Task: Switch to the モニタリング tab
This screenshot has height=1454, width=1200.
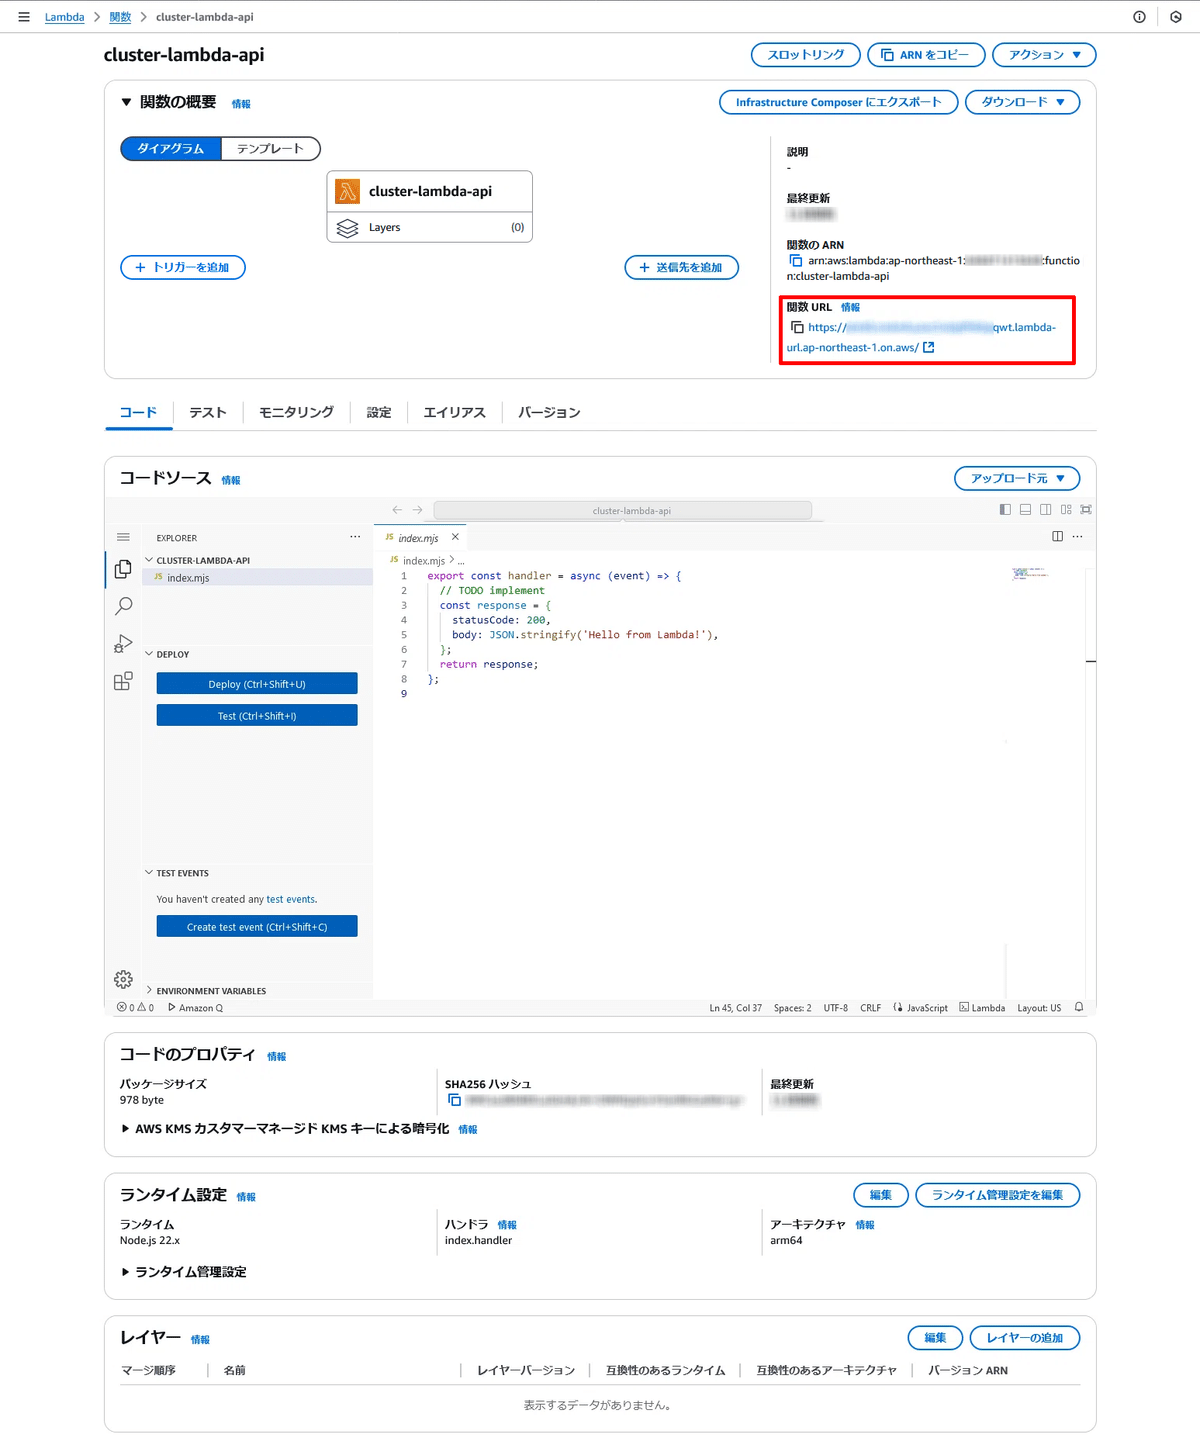Action: [x=297, y=412]
